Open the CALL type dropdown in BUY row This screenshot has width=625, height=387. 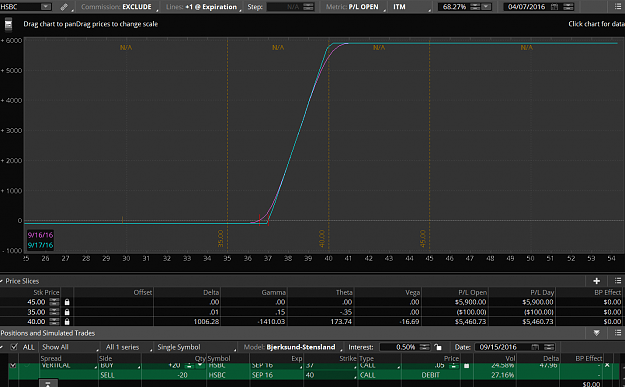(x=379, y=365)
